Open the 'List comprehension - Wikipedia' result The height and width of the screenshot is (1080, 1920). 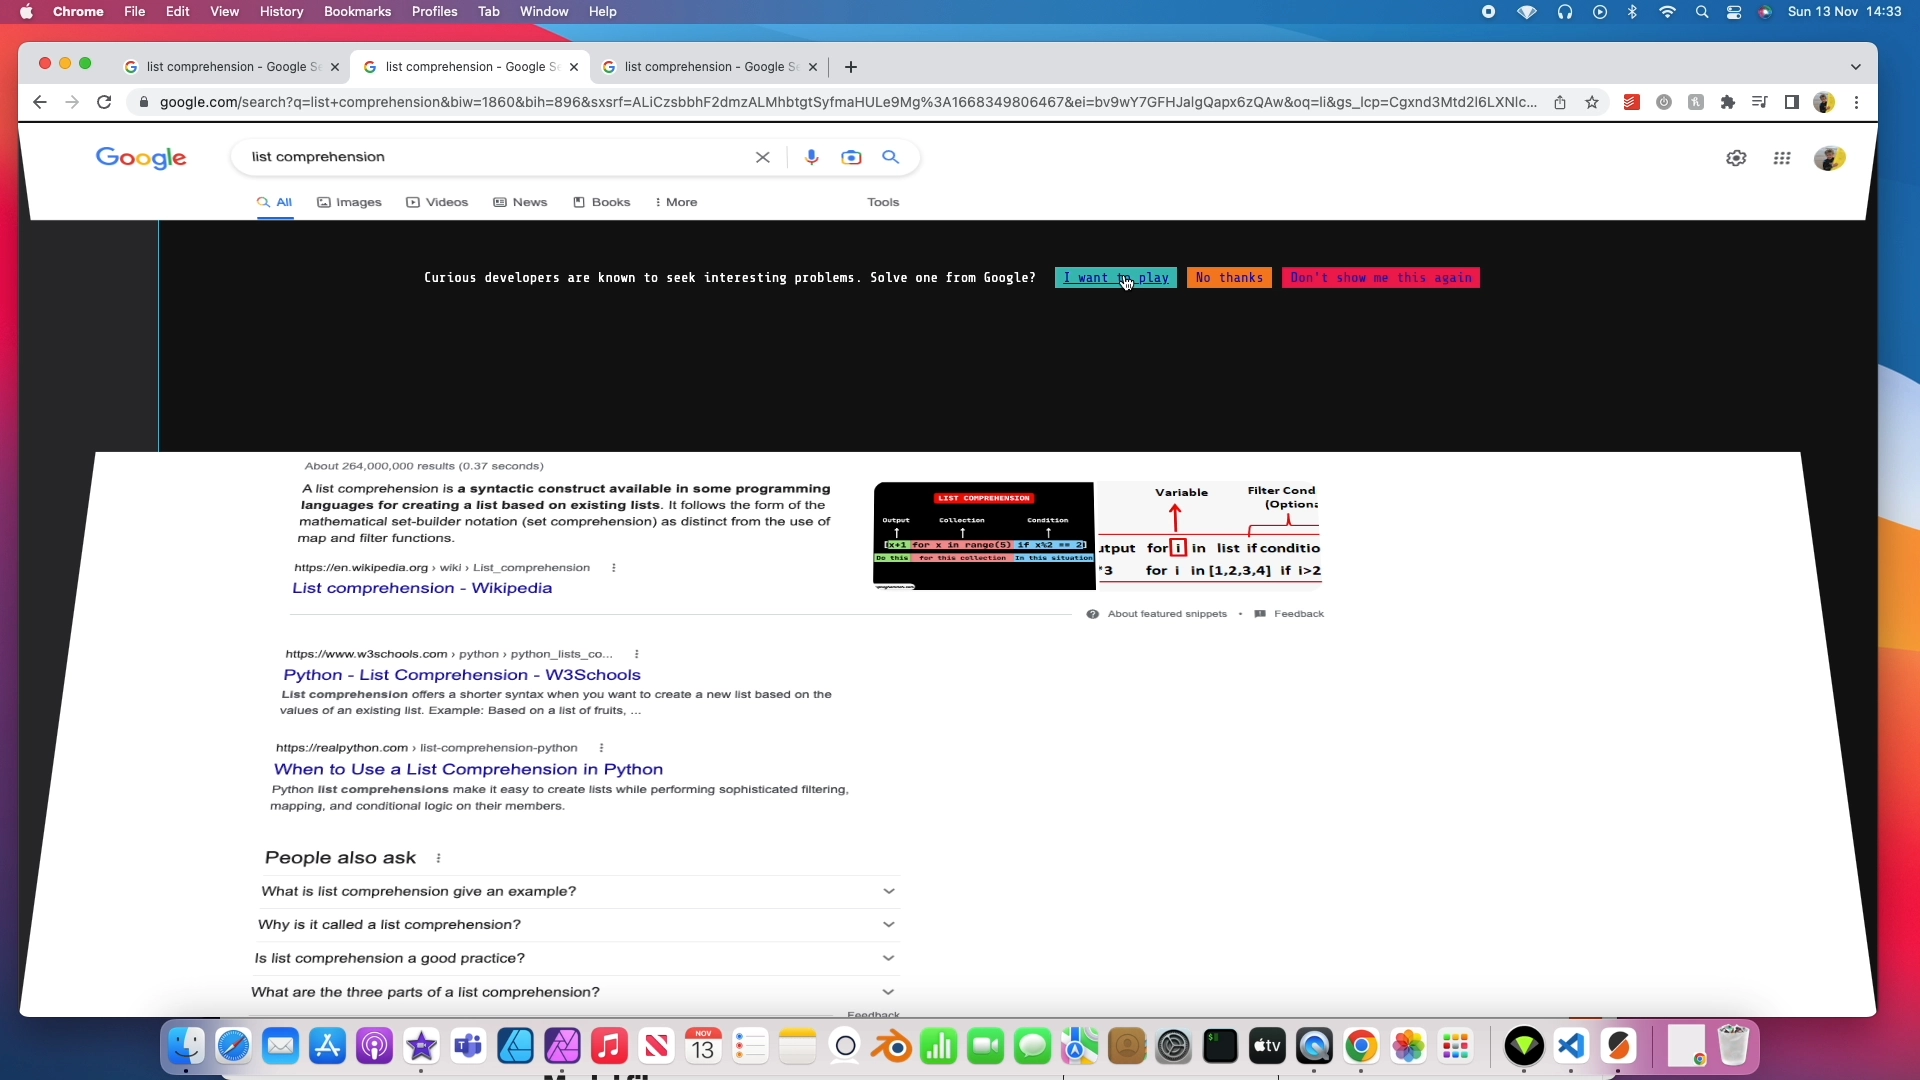421,588
